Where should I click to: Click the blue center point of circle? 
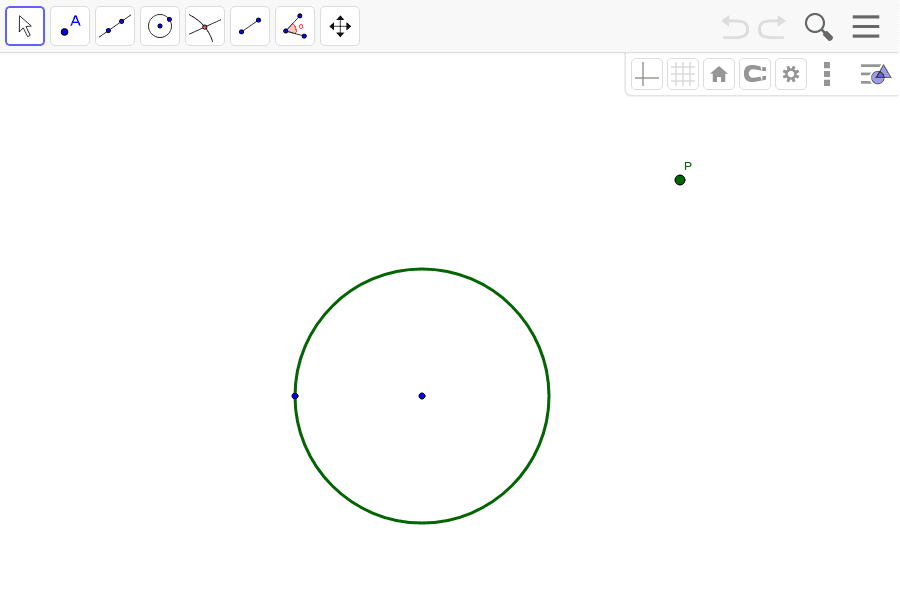point(422,396)
